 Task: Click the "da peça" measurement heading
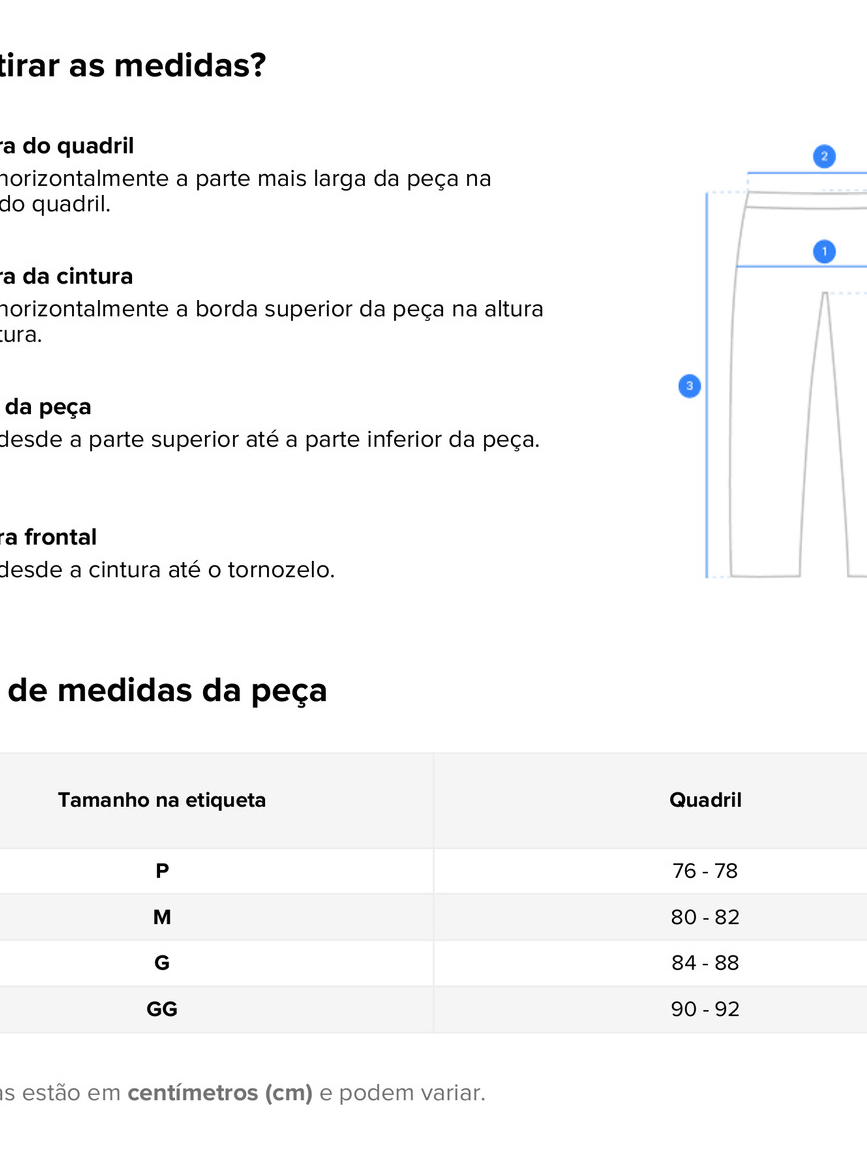48,407
